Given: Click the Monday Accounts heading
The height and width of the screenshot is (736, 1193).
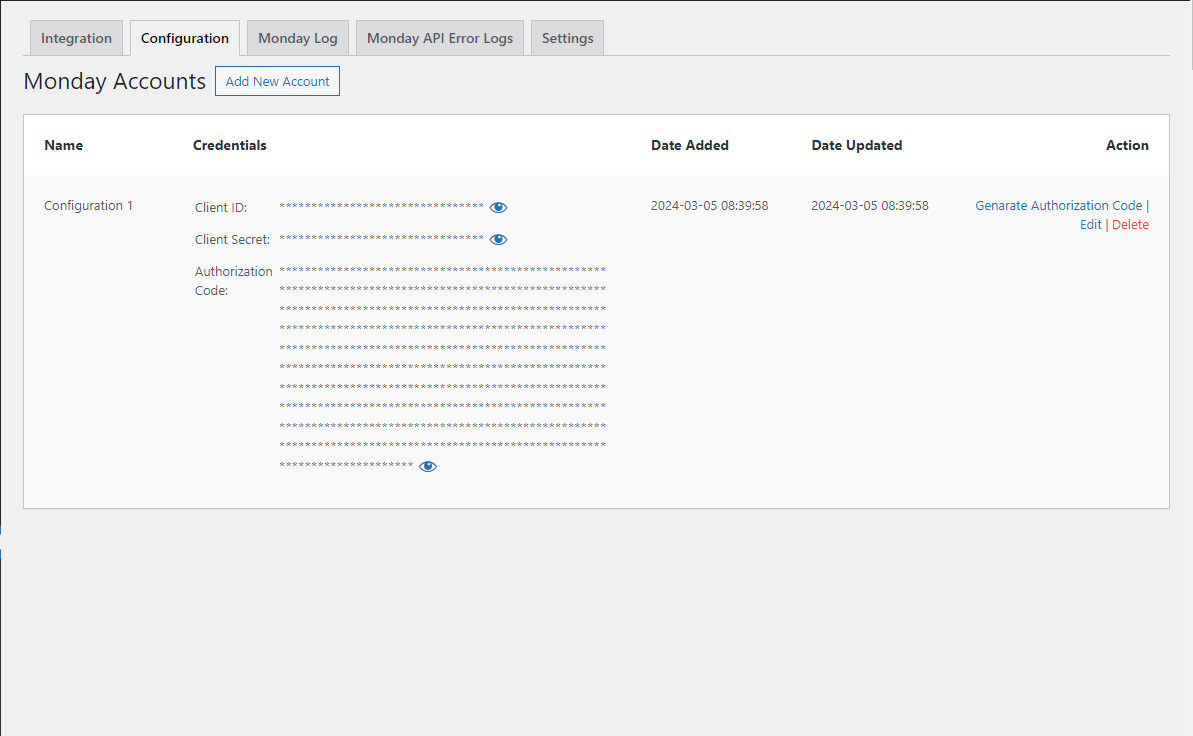Looking at the screenshot, I should 115,81.
